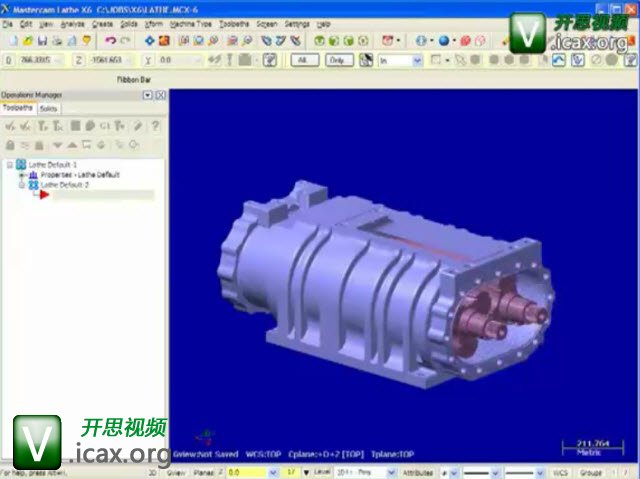Open the Xform menu

coord(154,24)
